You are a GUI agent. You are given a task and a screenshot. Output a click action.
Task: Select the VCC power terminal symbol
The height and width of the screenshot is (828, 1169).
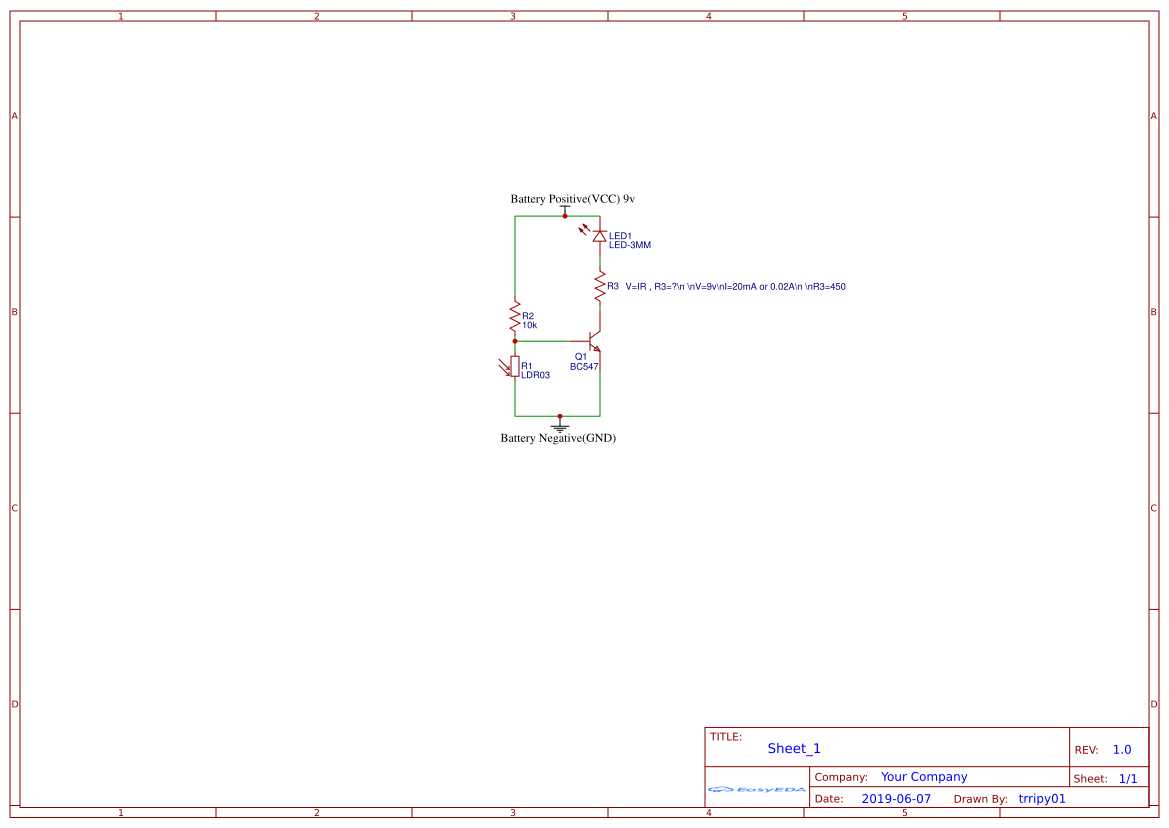click(564, 206)
